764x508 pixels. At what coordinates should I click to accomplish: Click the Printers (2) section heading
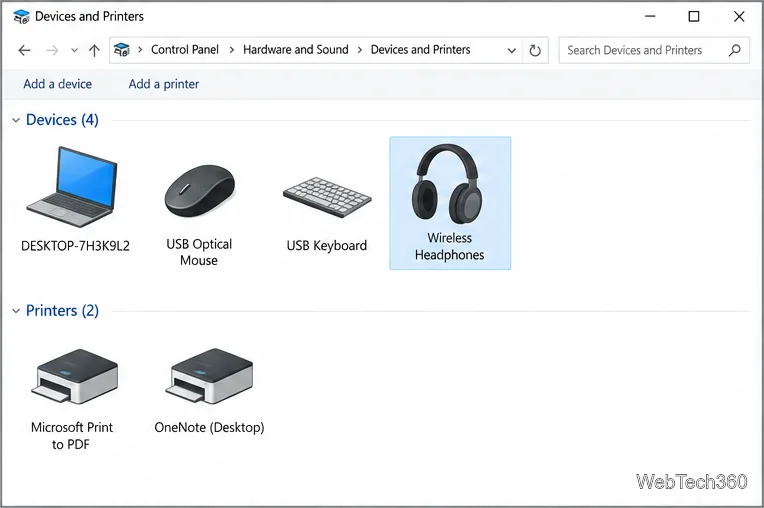(x=62, y=311)
